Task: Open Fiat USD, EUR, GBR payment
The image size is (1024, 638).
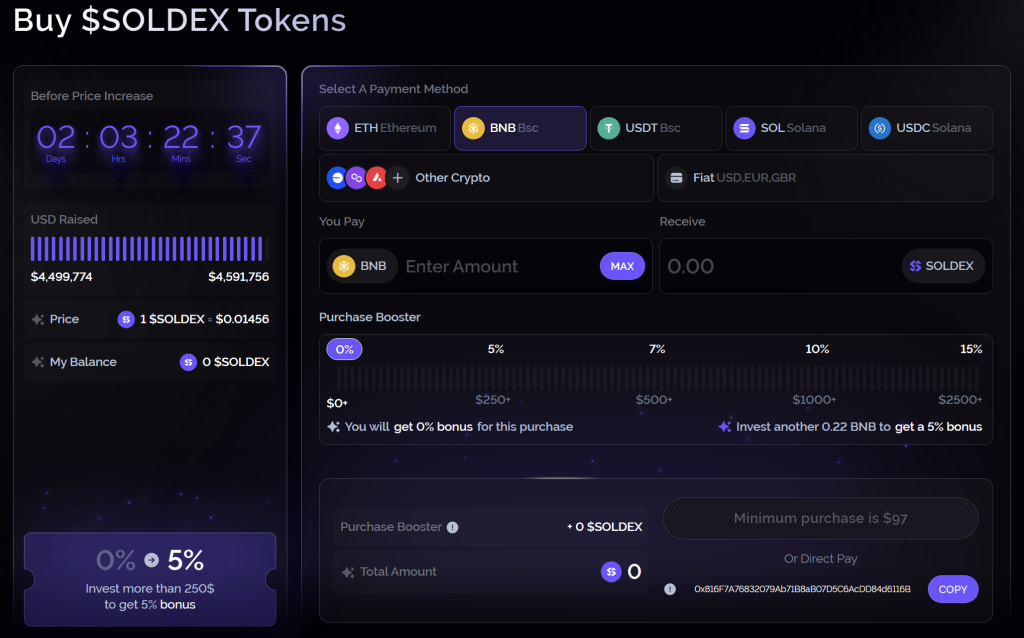Action: coord(825,178)
